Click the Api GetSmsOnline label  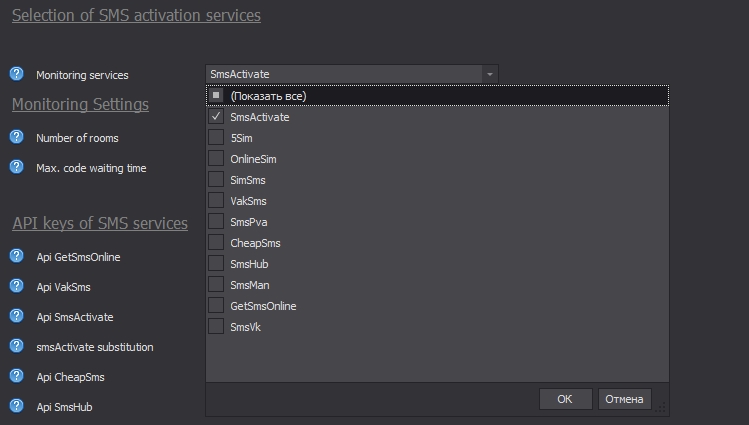(78, 257)
